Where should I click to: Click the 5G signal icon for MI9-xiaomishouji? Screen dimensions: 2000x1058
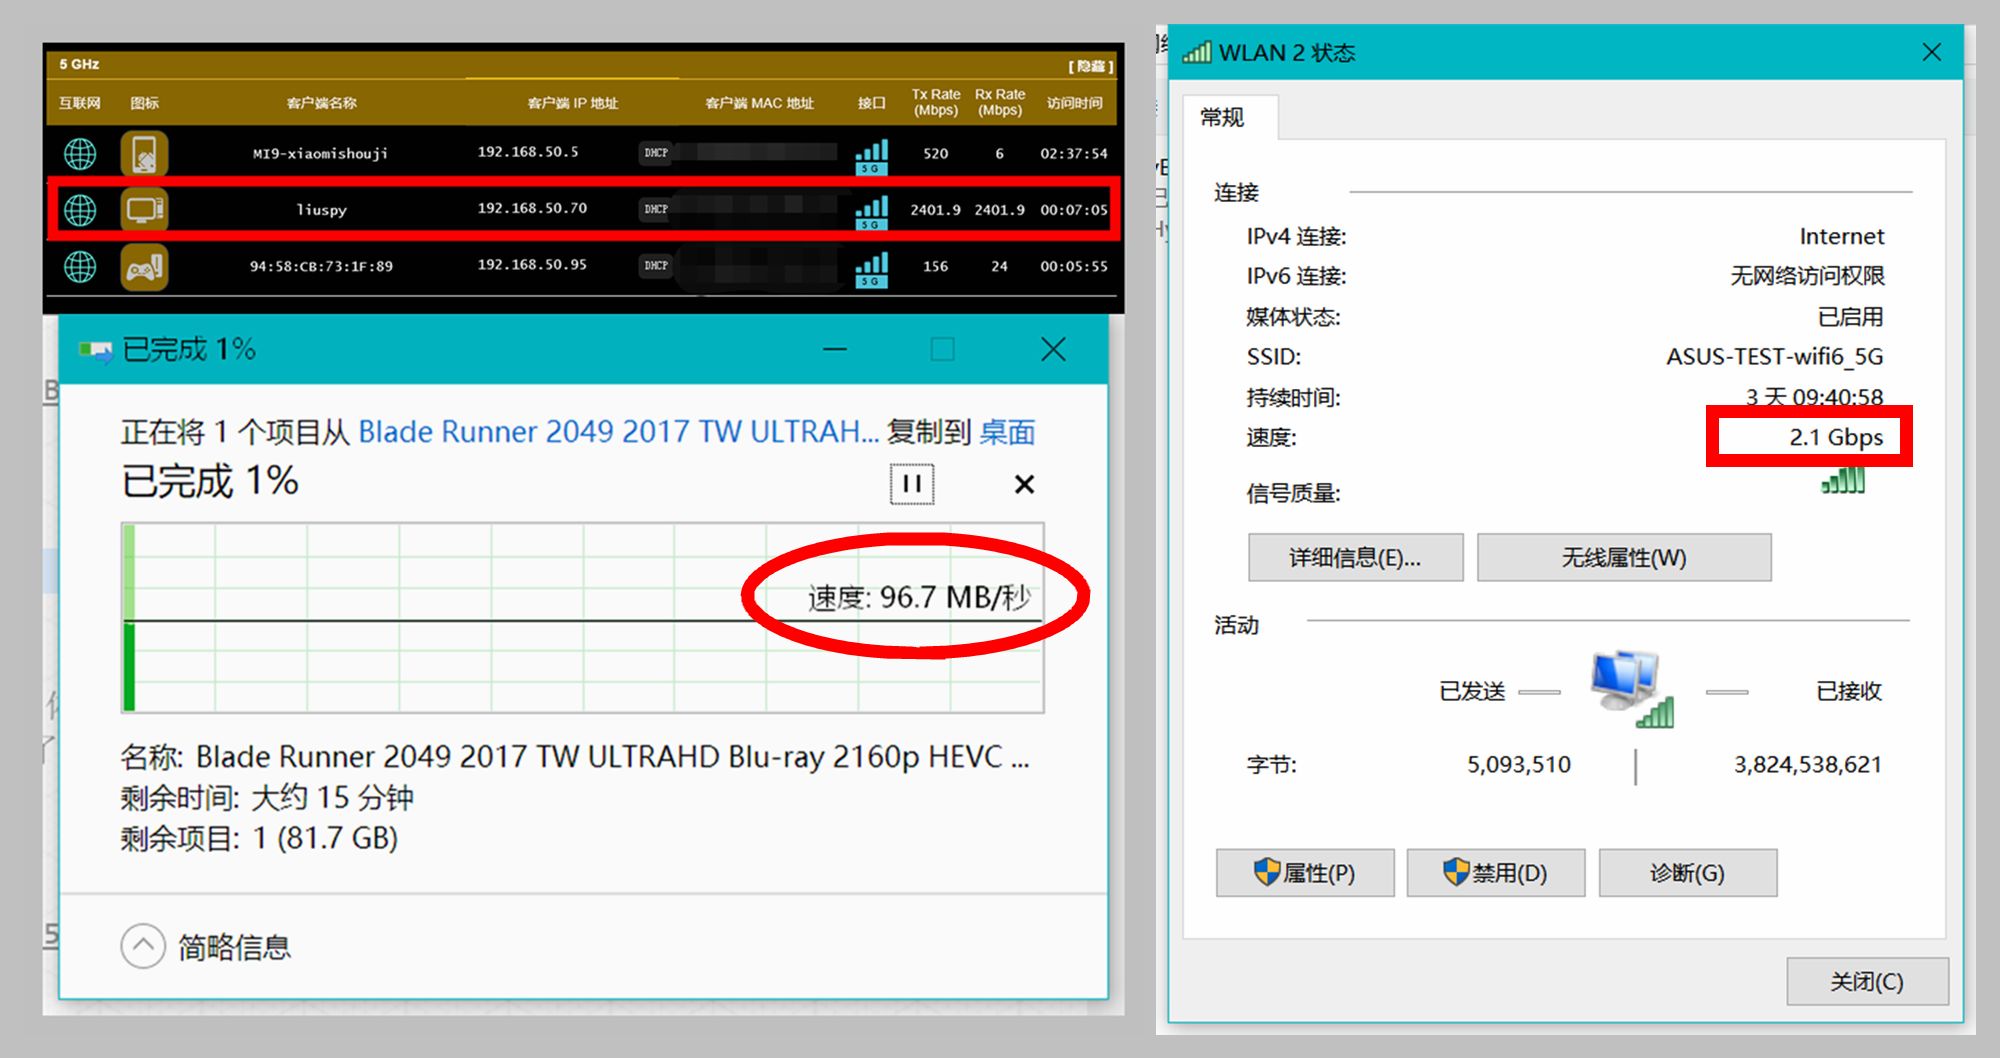(x=871, y=157)
